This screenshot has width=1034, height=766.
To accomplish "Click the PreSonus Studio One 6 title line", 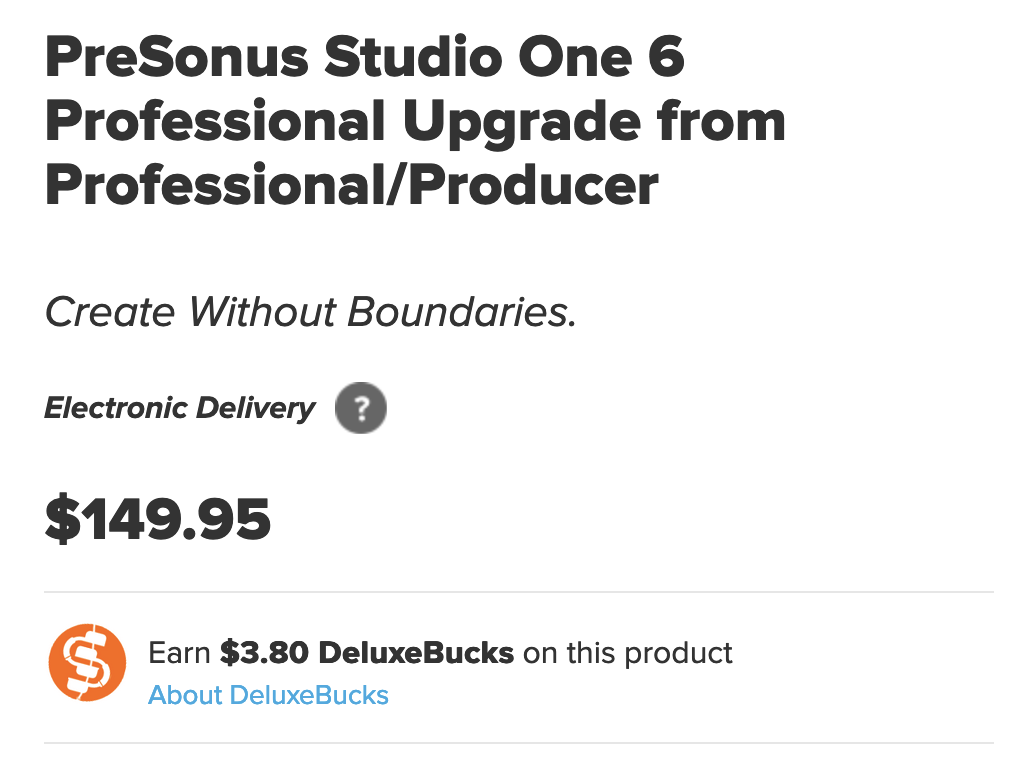I will click(x=365, y=58).
